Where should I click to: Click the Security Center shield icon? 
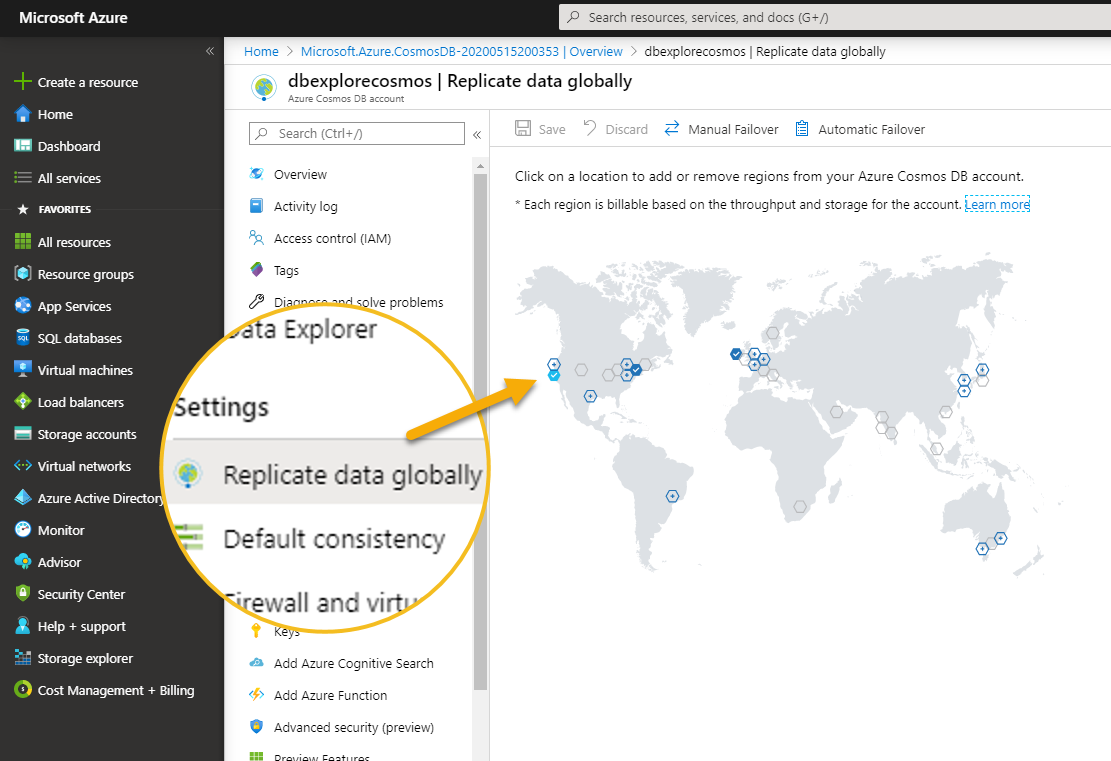point(23,593)
